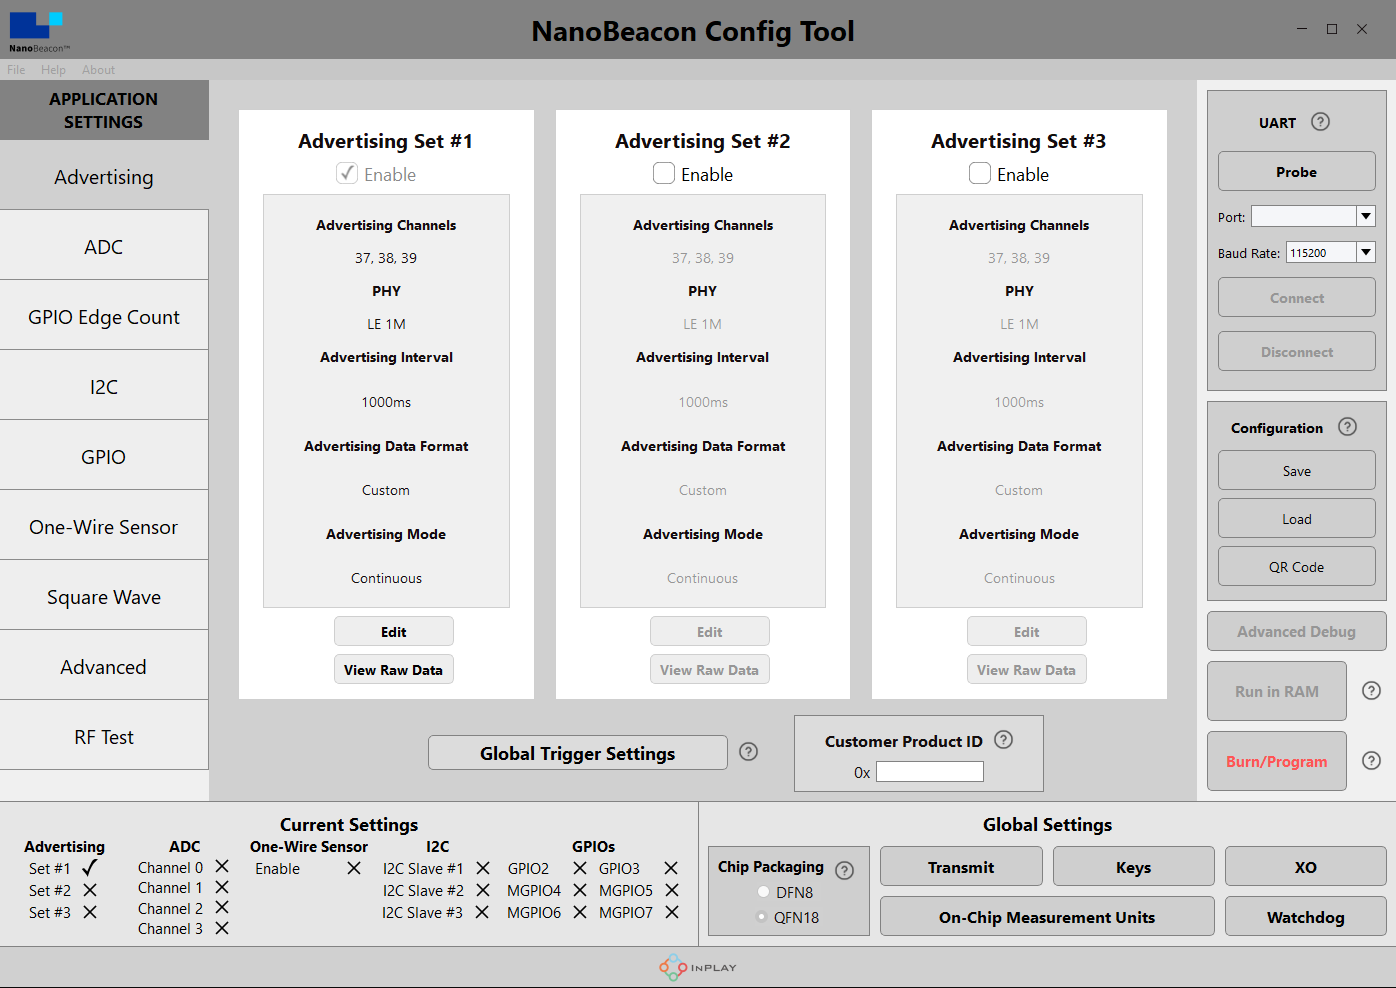Image resolution: width=1396 pixels, height=988 pixels.
Task: Click the Probe button
Action: tap(1297, 172)
